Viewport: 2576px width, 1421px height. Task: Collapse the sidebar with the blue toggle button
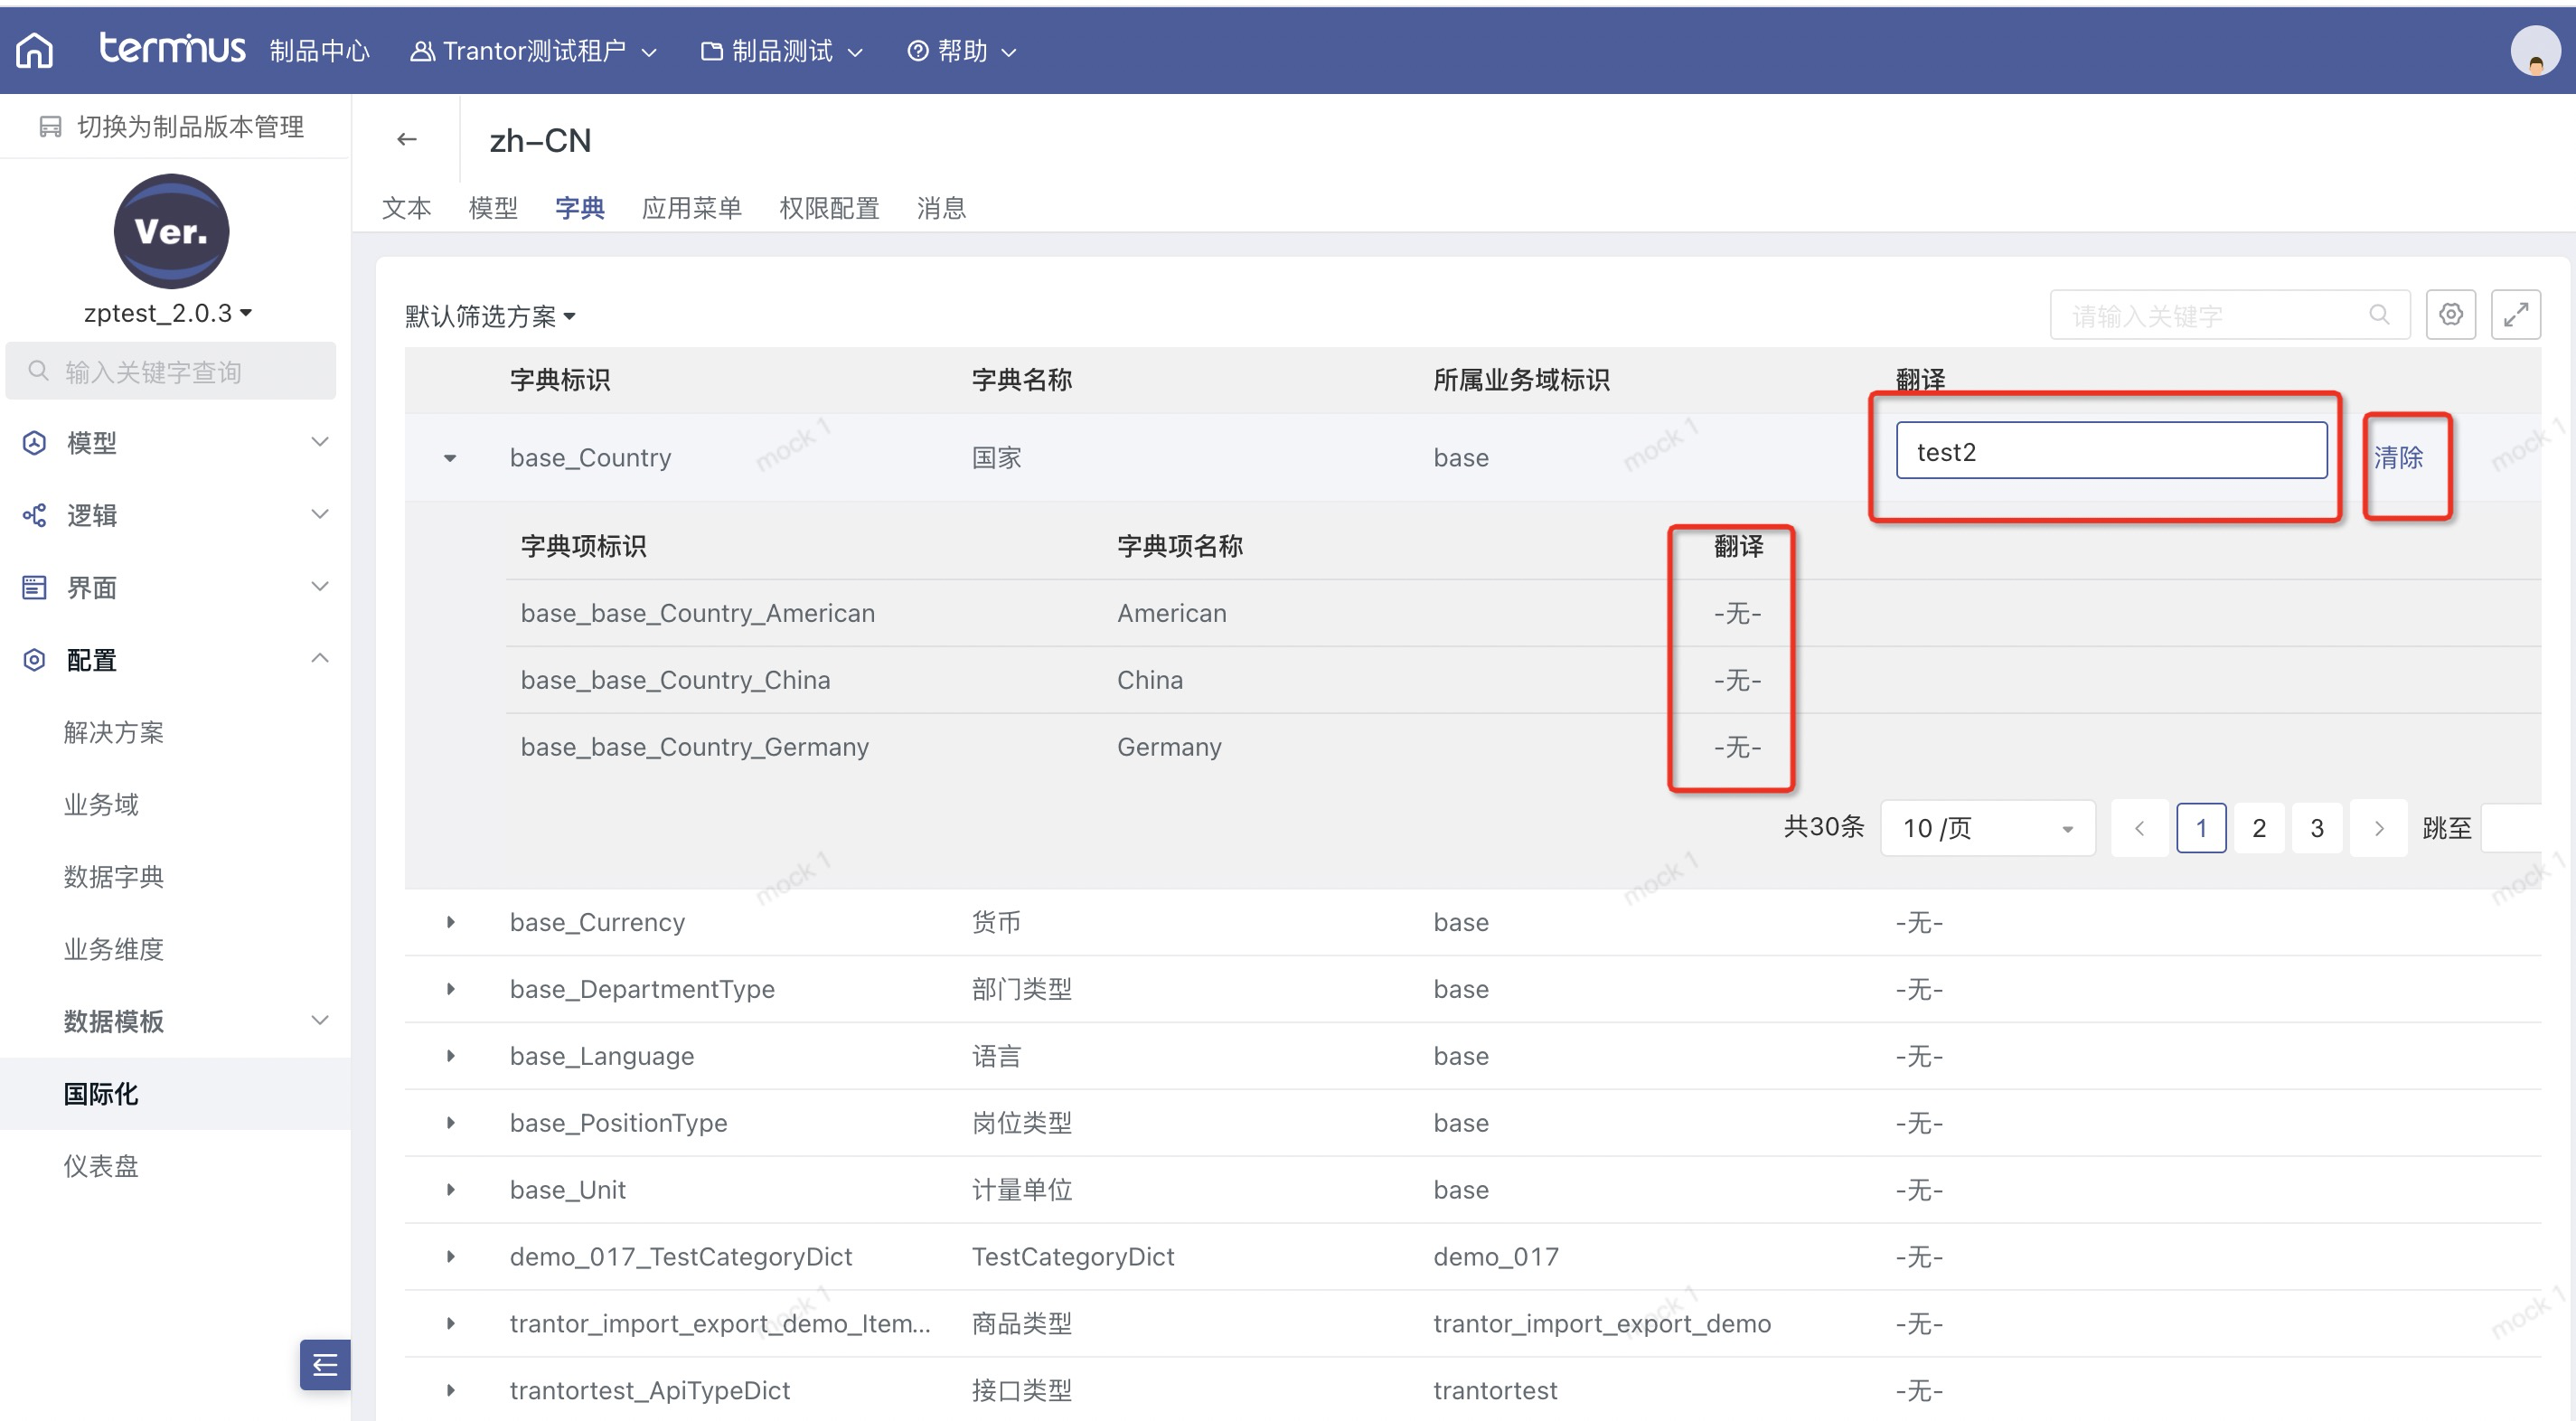click(x=325, y=1364)
